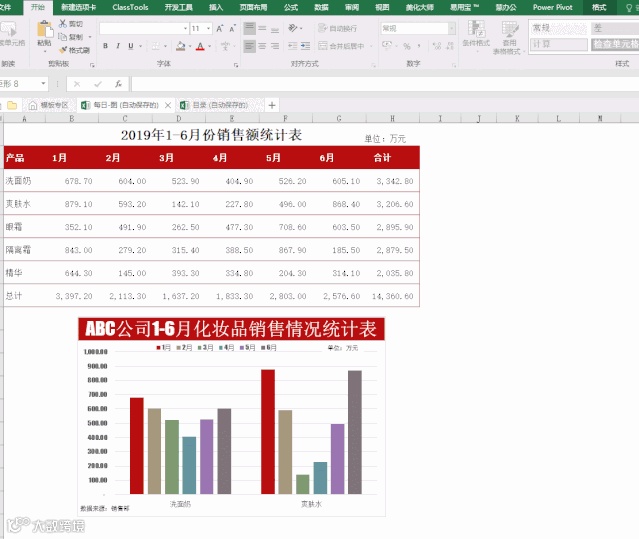The width and height of the screenshot is (639, 539).
Task: Click the insert function fx icon
Action: [118, 84]
